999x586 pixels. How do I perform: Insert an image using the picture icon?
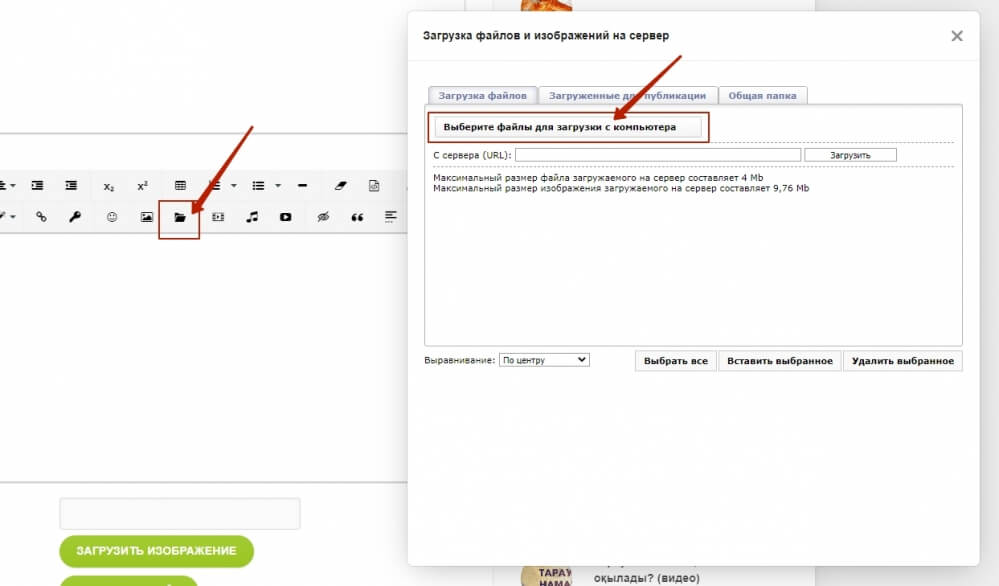click(x=146, y=217)
